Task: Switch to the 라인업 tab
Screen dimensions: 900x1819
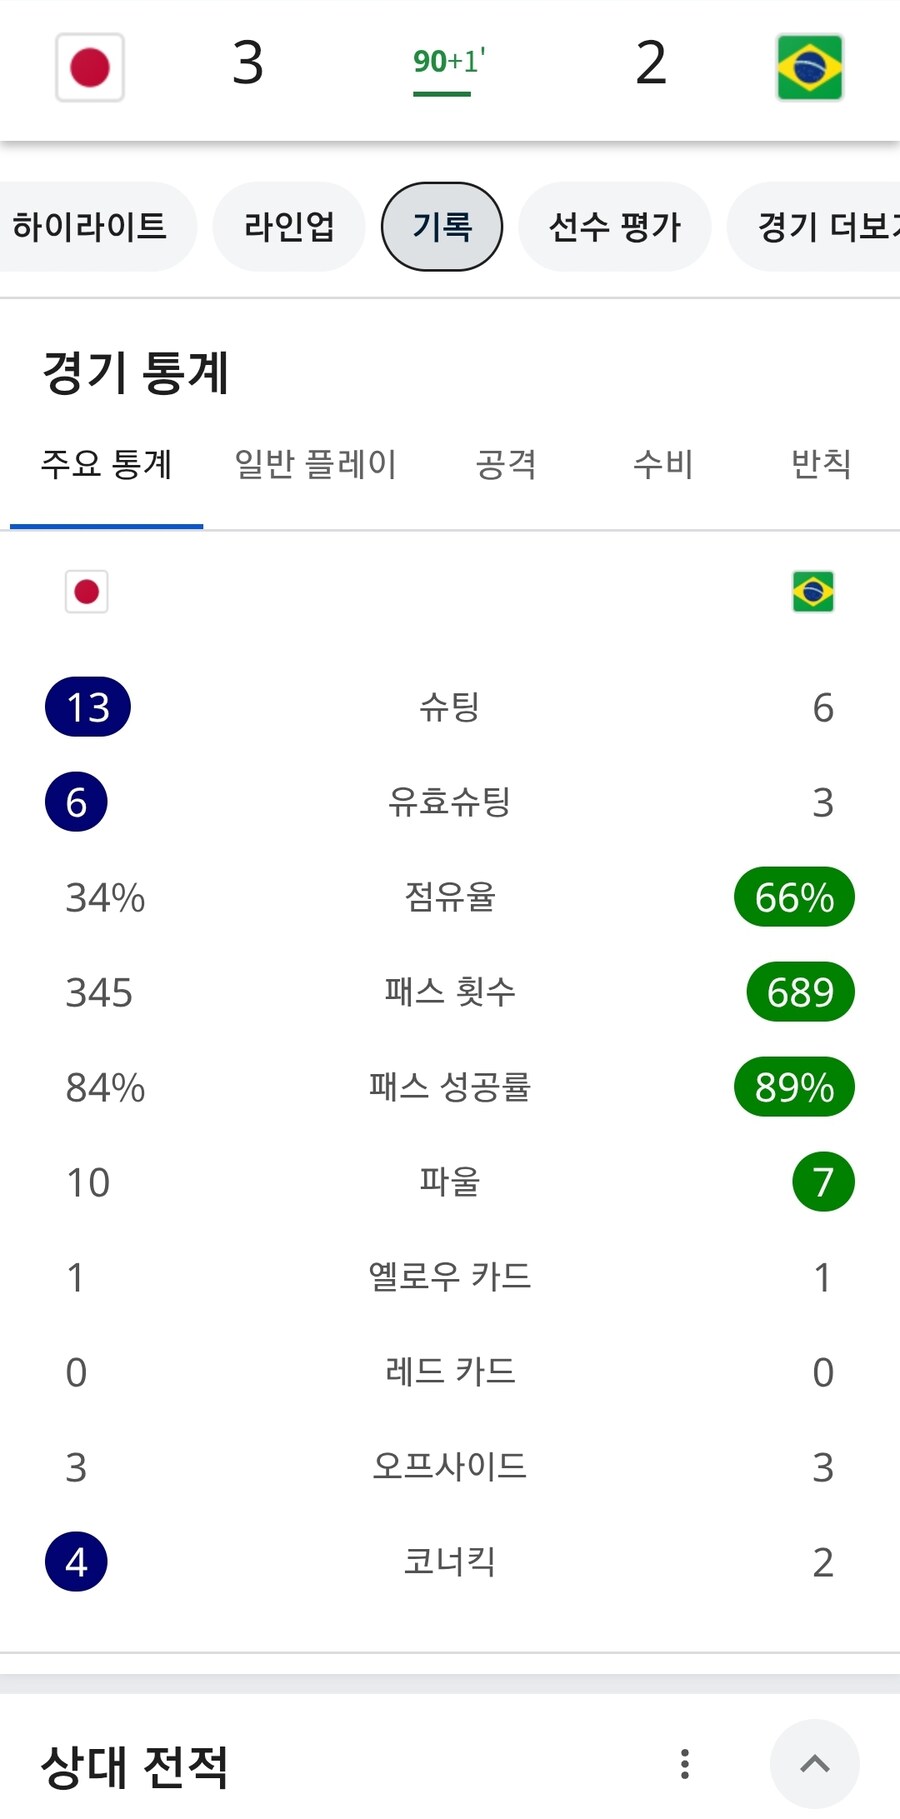Action: 289,227
